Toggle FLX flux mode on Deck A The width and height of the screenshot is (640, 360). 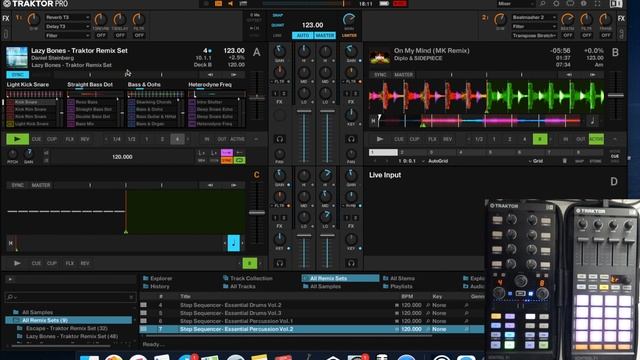(70, 139)
